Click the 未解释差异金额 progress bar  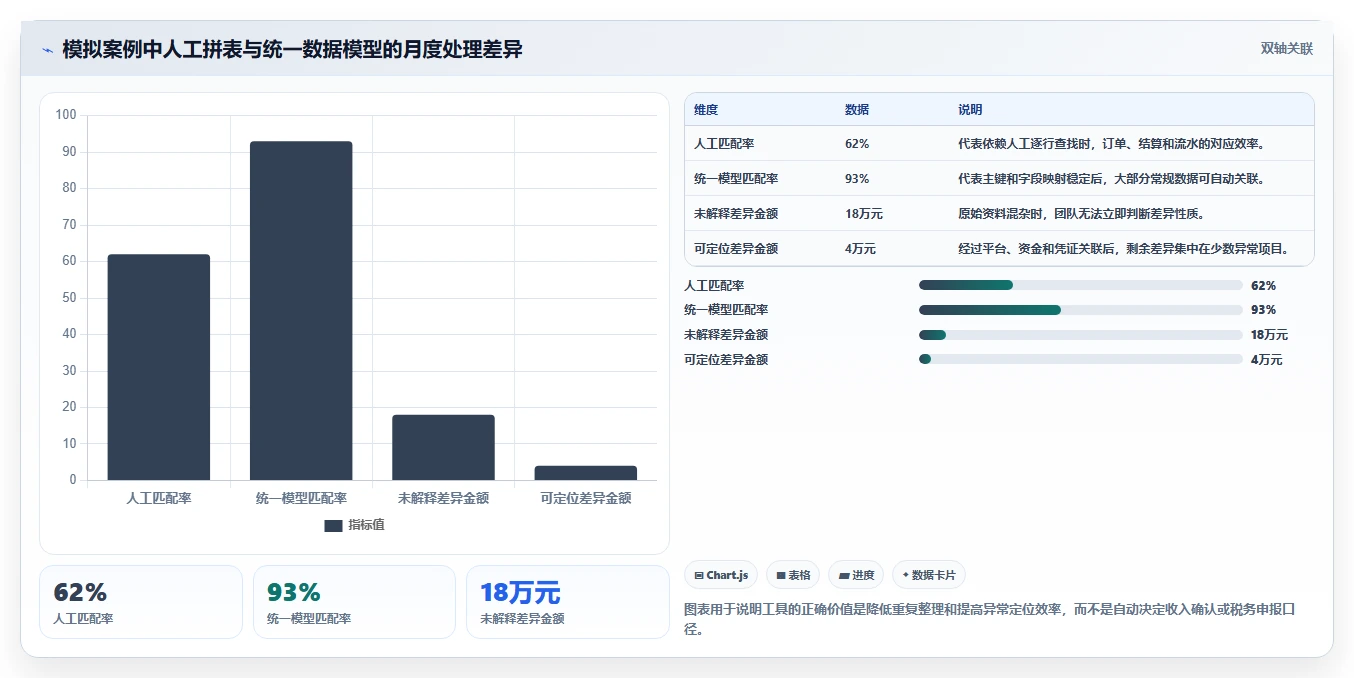(1081, 335)
